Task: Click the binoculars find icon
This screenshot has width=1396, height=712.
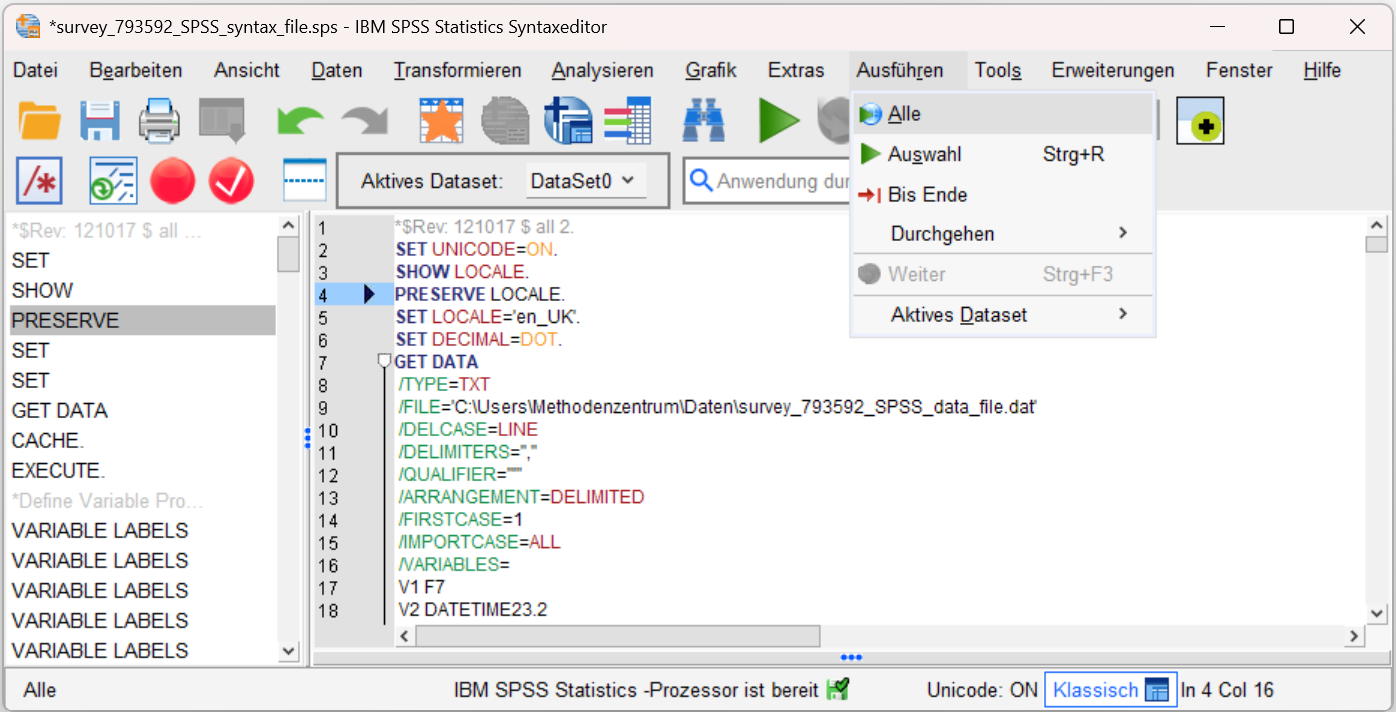Action: coord(704,121)
